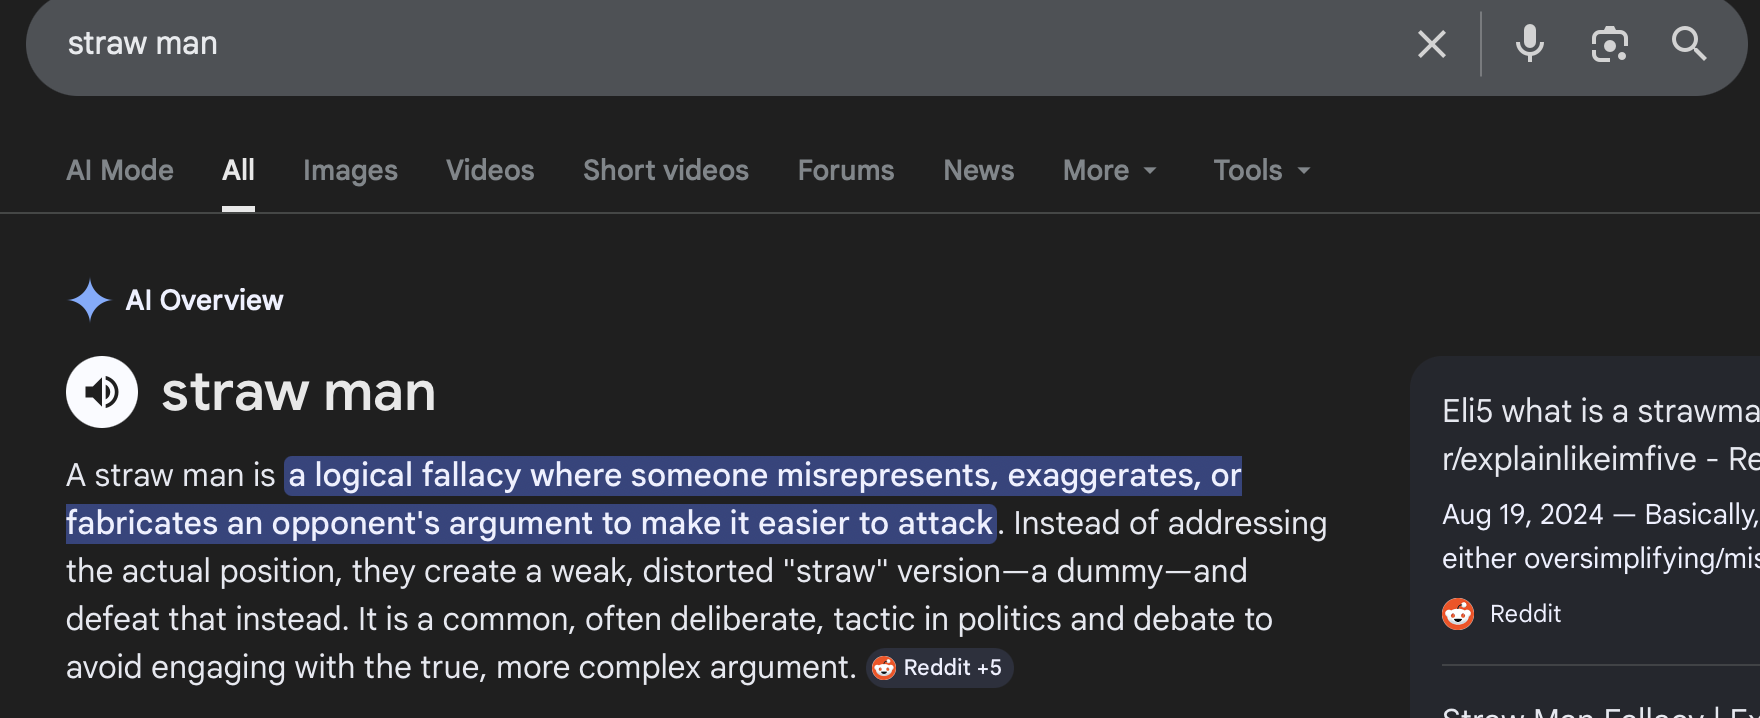Open the News results tab
The image size is (1760, 718).
pos(978,170)
